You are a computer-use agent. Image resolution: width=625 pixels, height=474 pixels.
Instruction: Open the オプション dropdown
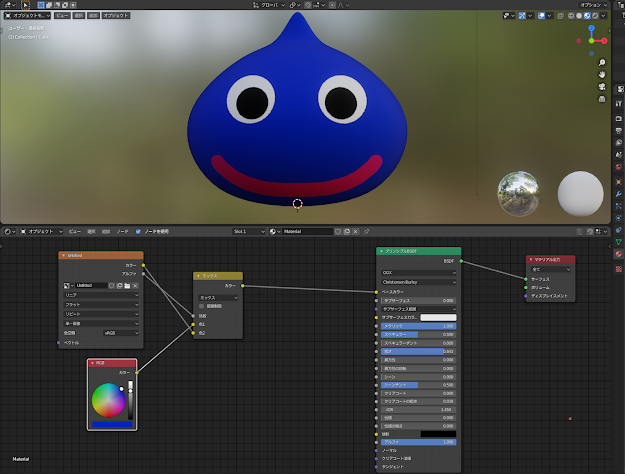pos(593,5)
